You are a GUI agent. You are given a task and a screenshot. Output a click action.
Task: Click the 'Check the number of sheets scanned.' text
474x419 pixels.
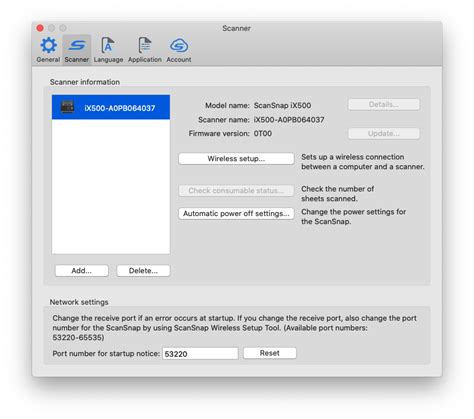click(337, 194)
